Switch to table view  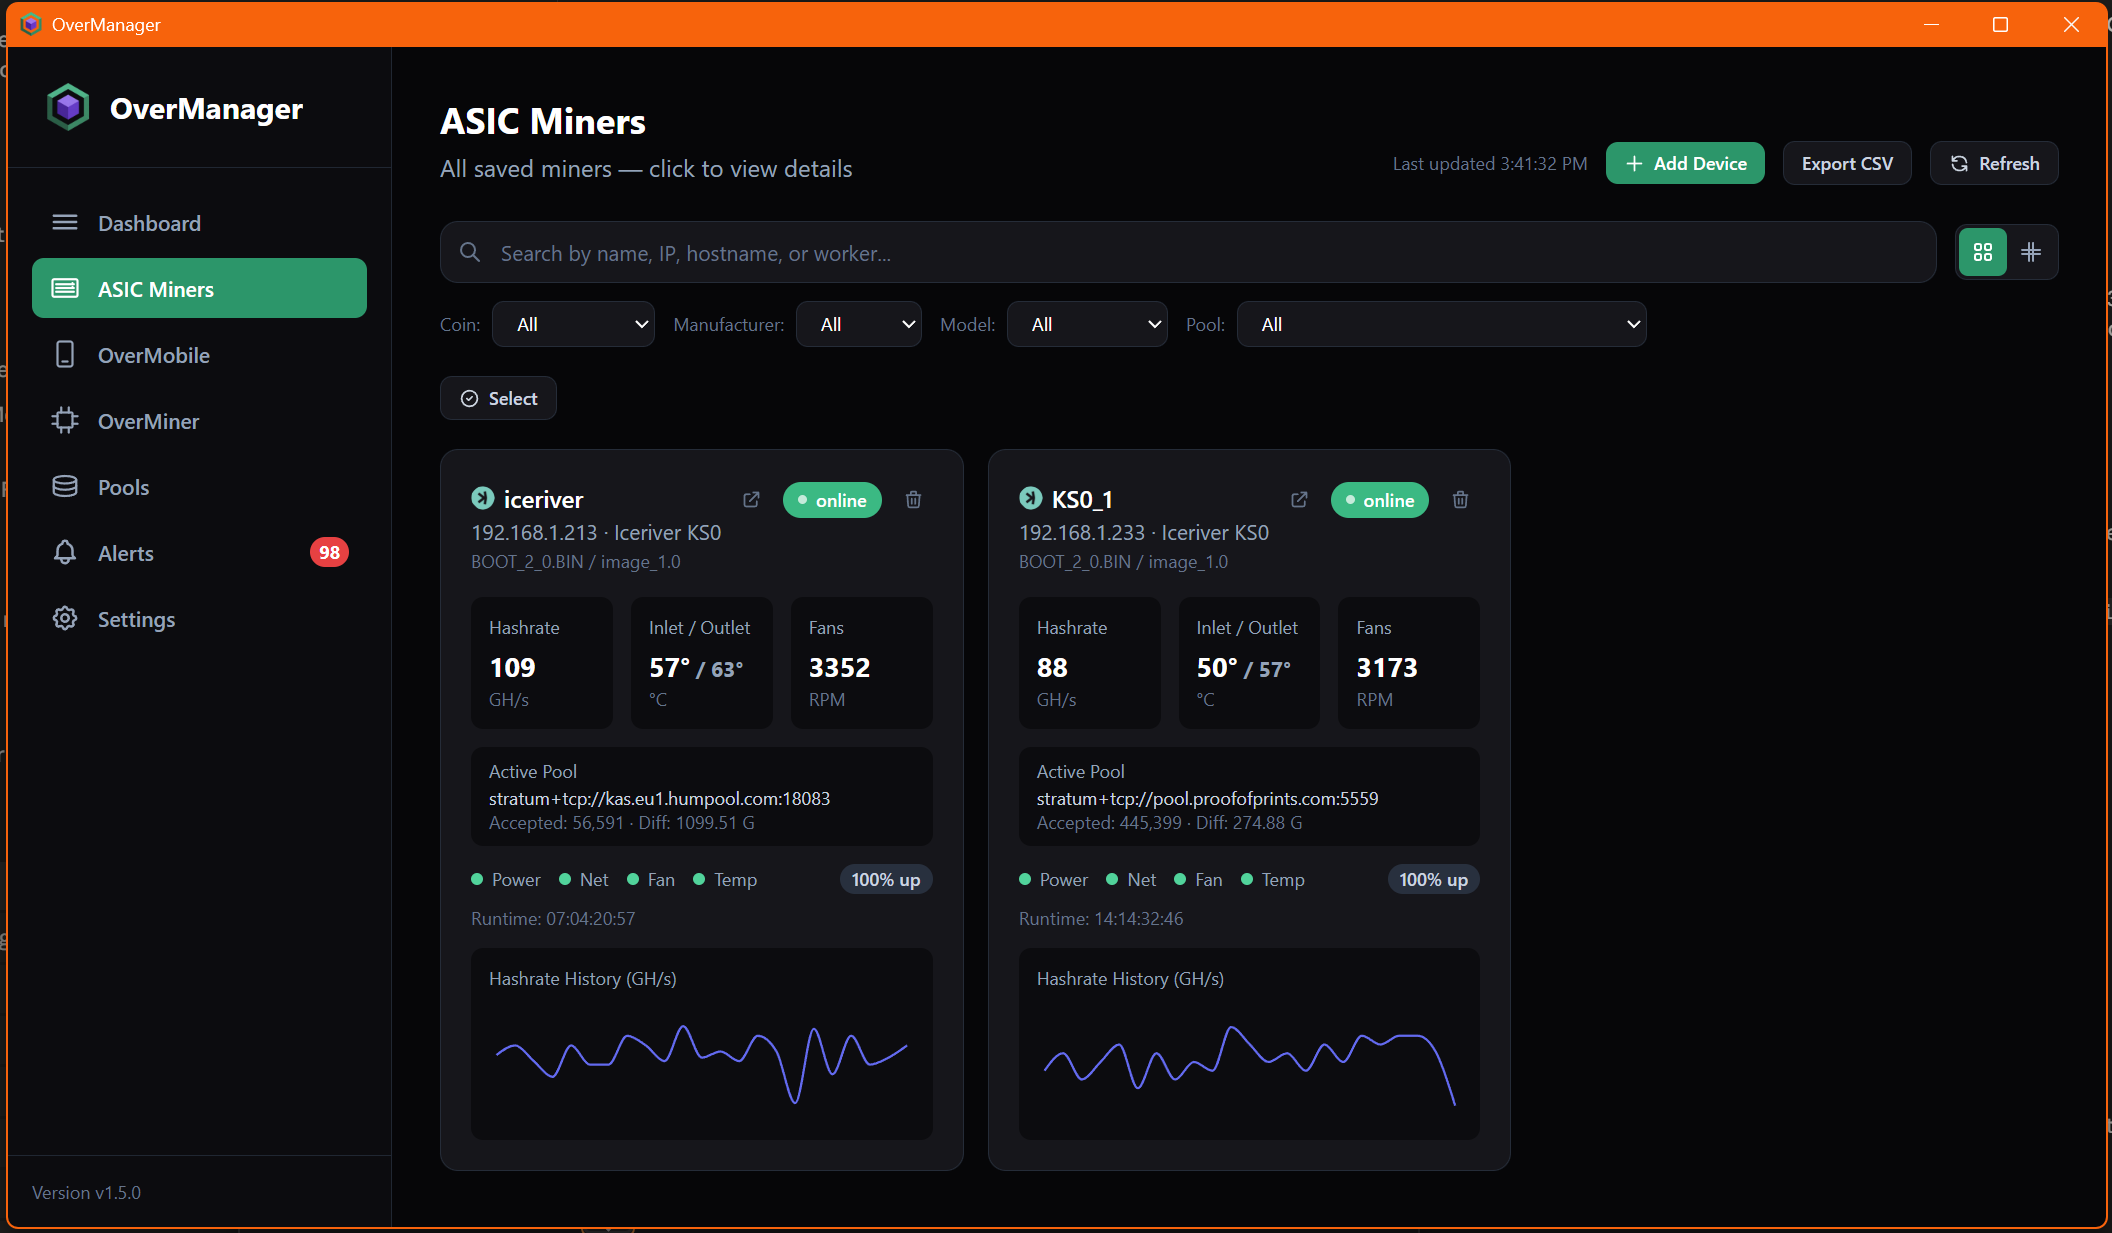coord(2031,252)
